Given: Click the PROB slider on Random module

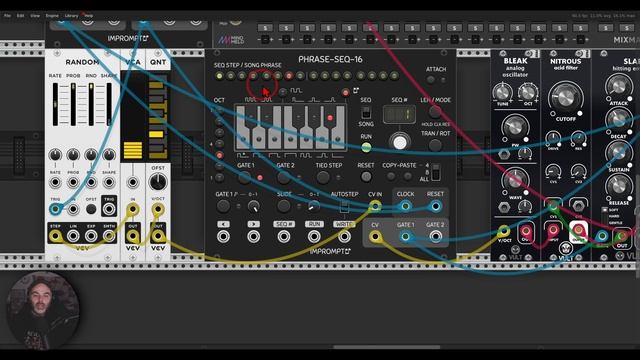Looking at the screenshot, I should (73, 104).
